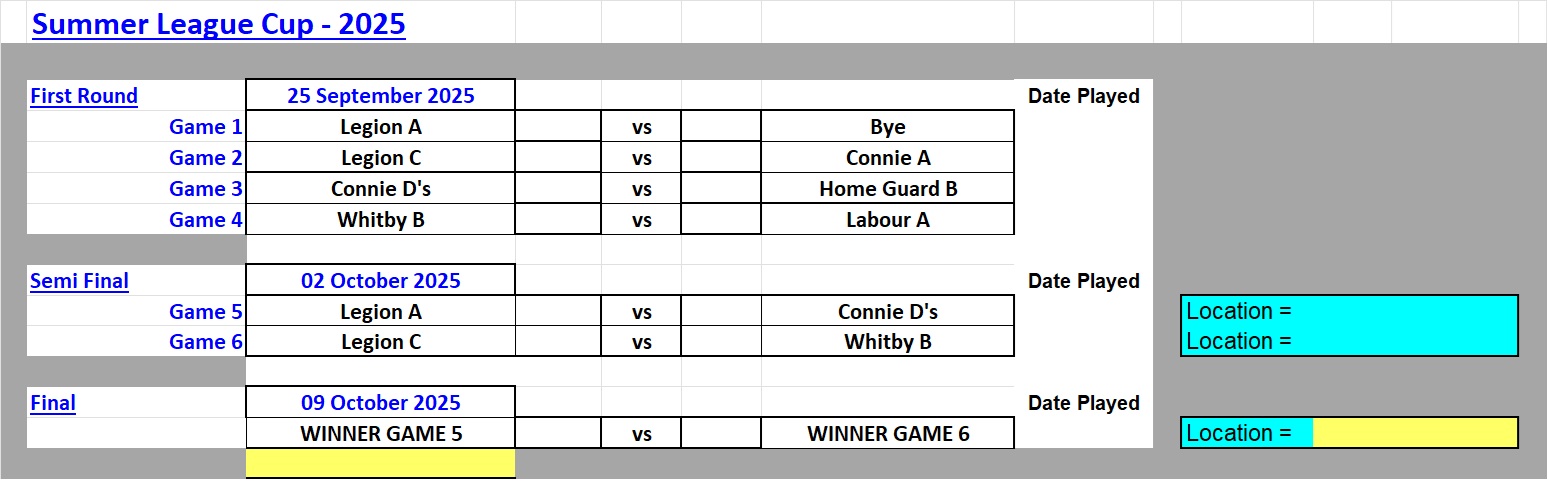Select the WINNER GAME 6 cell
The image size is (1548, 494).
pyautogui.click(x=887, y=434)
